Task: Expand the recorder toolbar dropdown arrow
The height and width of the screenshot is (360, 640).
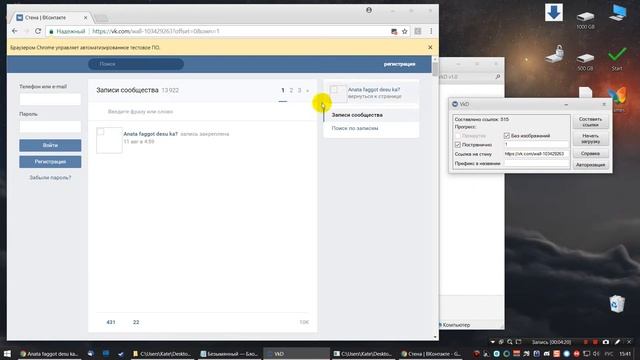Action: point(492,342)
